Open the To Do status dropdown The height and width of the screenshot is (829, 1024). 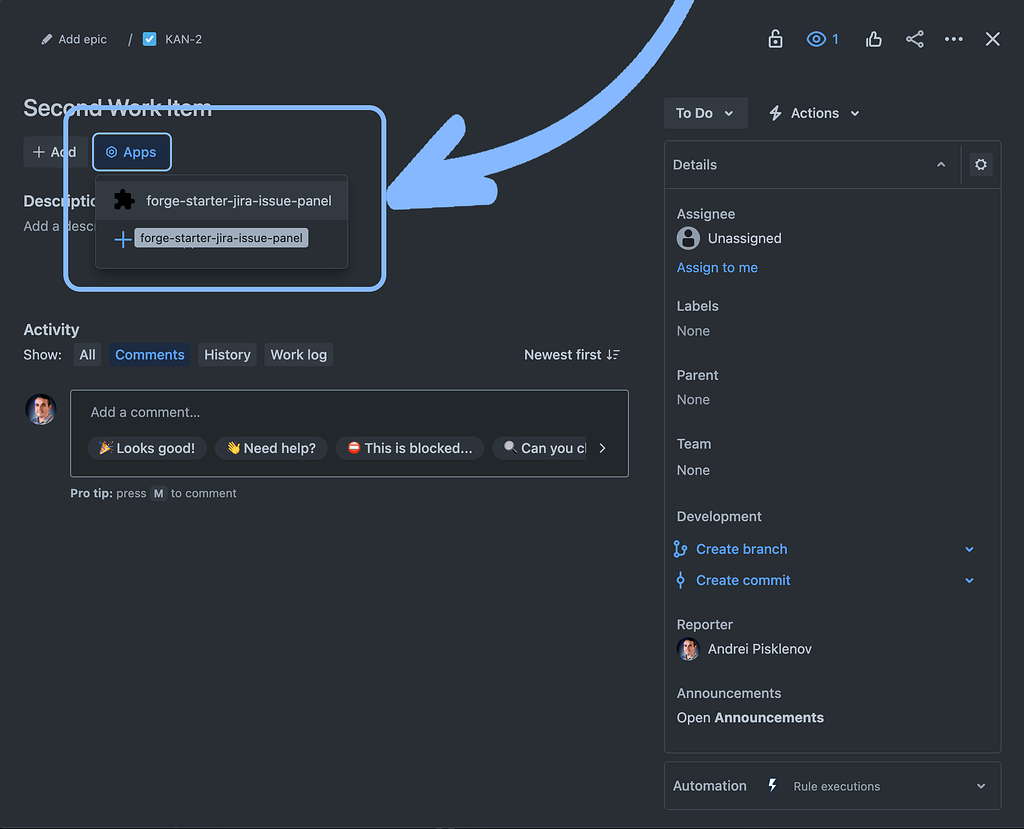(x=705, y=113)
